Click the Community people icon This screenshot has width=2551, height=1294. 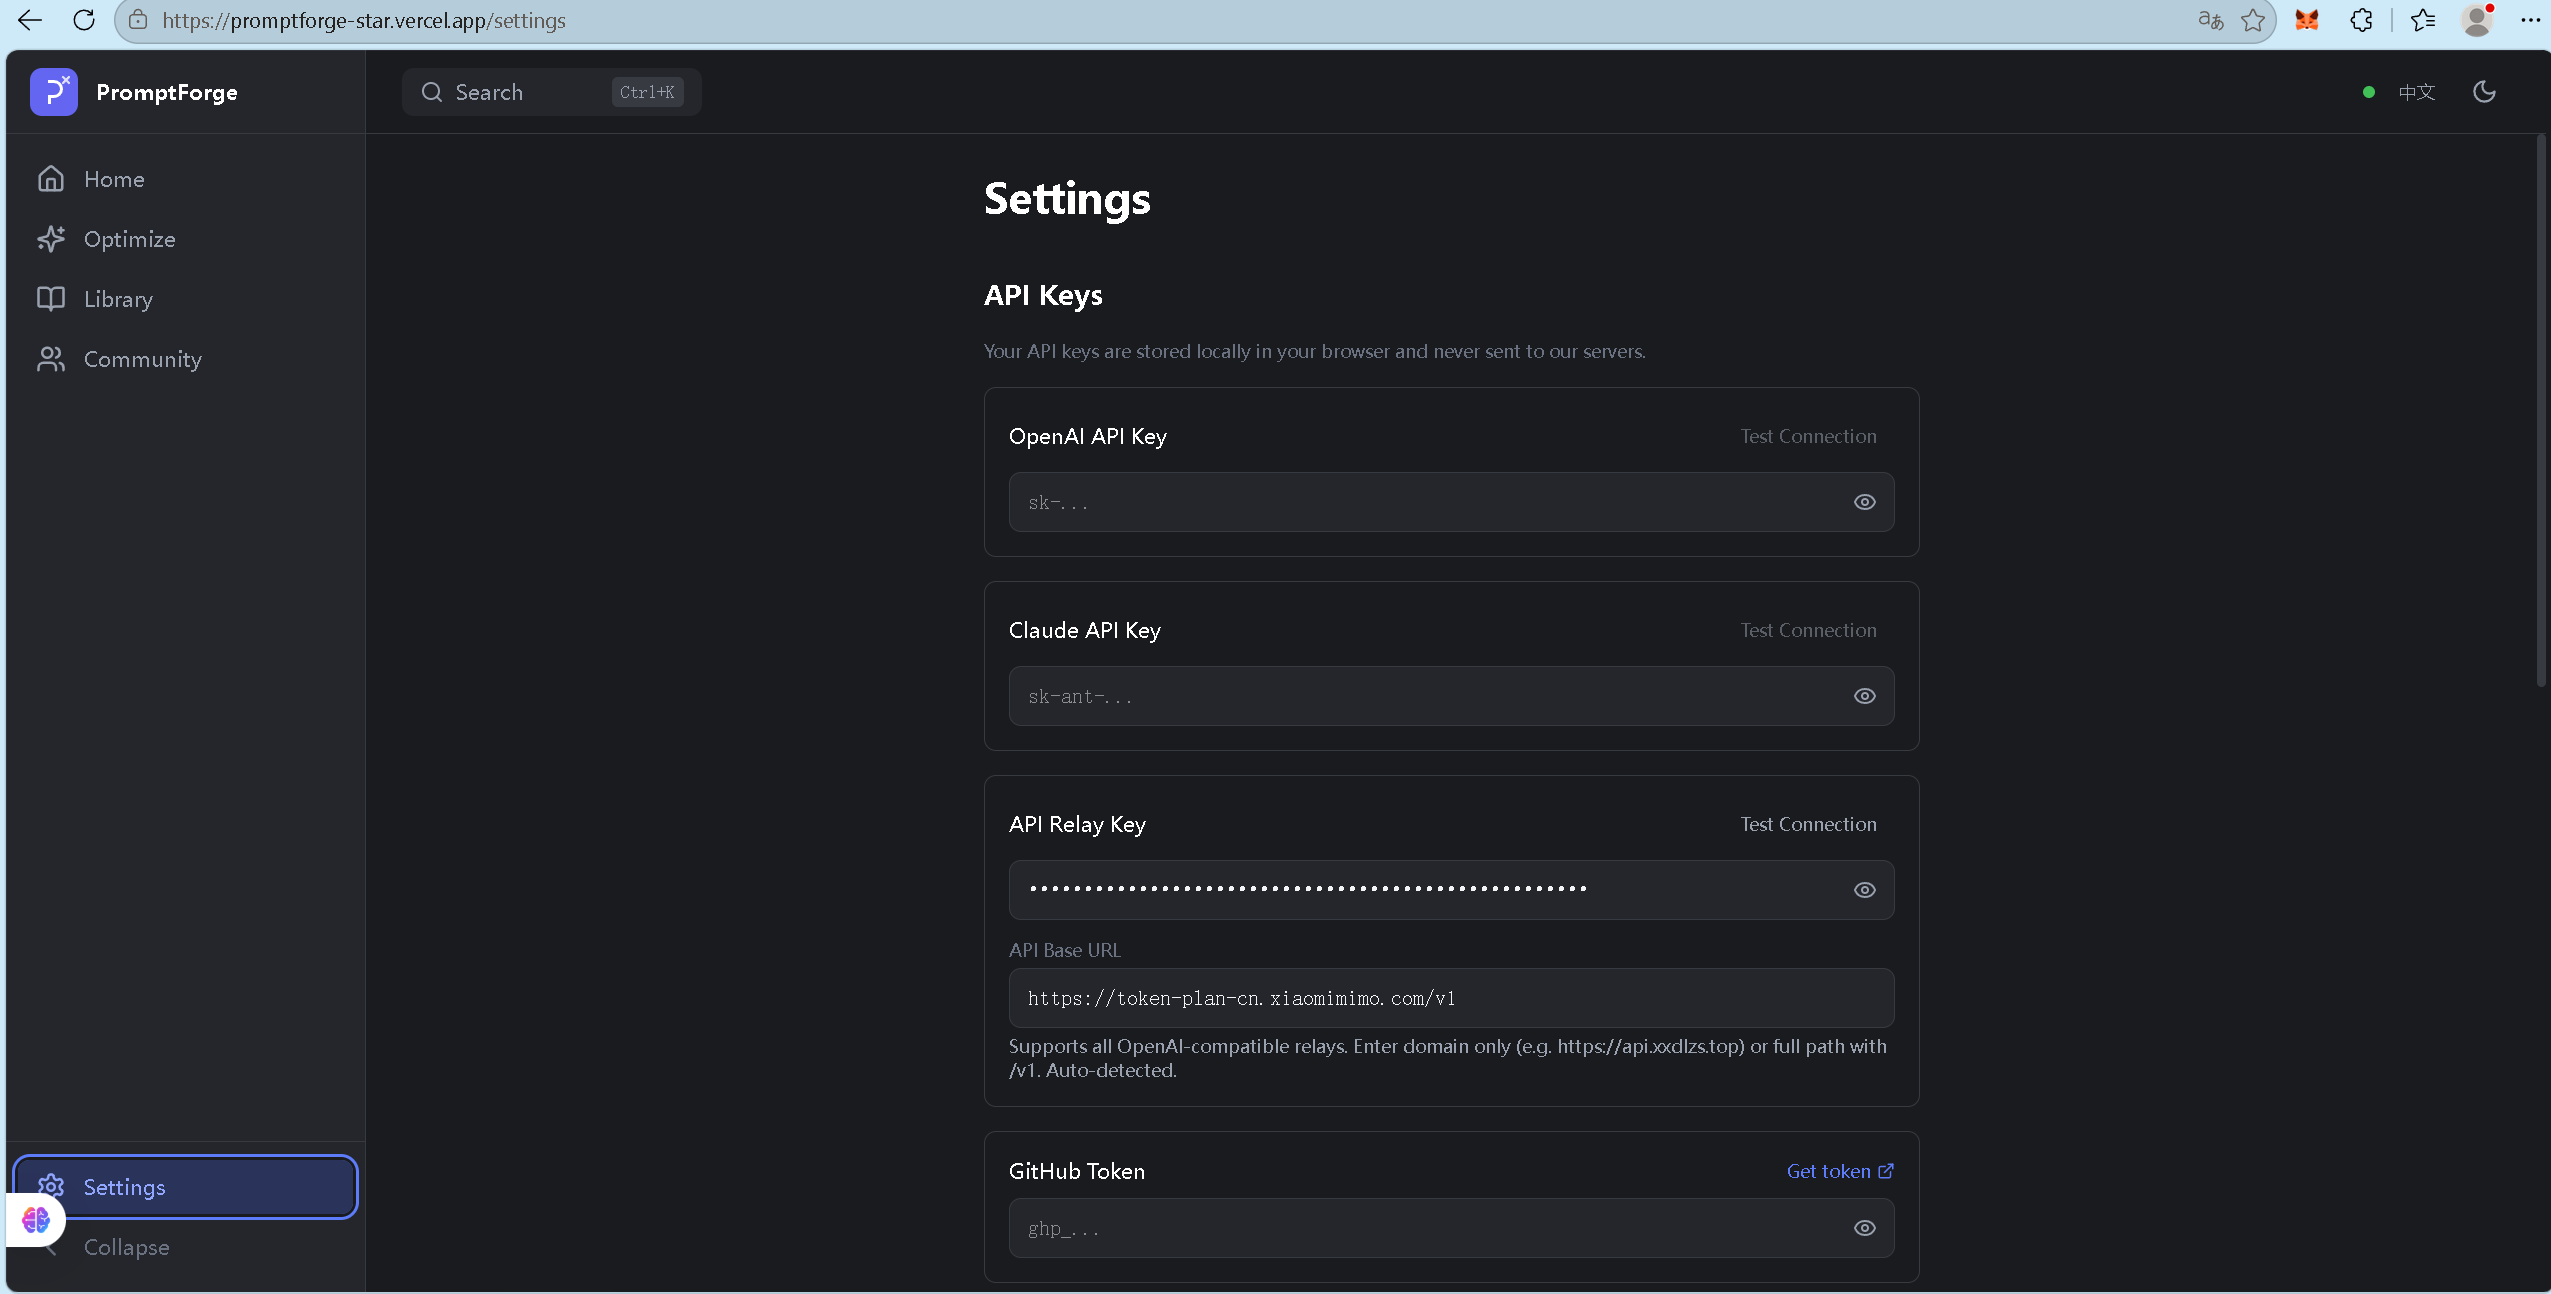[51, 359]
